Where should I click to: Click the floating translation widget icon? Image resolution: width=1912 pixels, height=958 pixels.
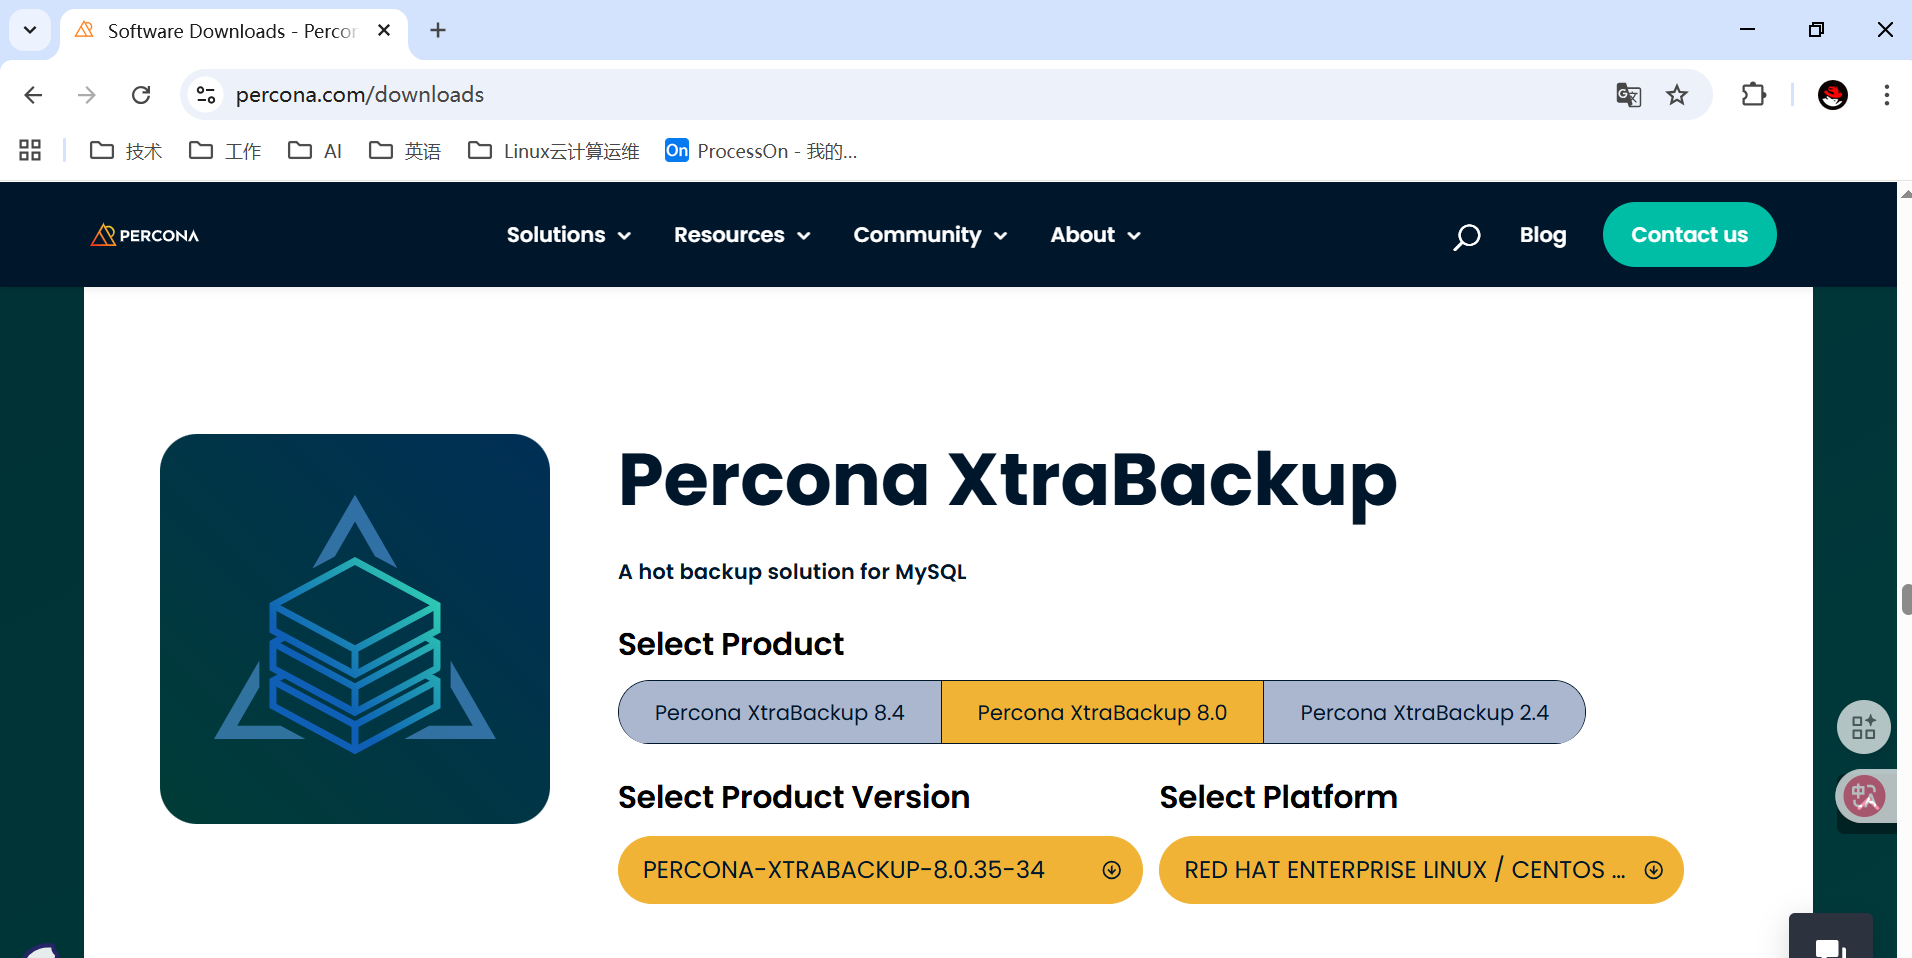1864,797
